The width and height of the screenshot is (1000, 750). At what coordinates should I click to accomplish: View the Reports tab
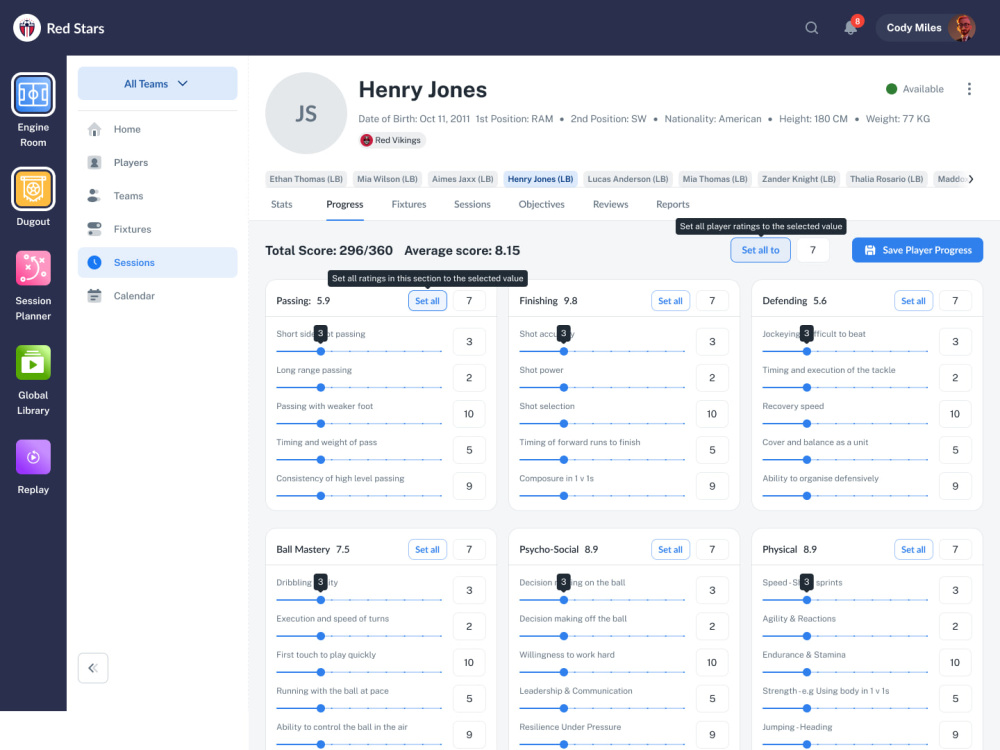pyautogui.click(x=673, y=204)
